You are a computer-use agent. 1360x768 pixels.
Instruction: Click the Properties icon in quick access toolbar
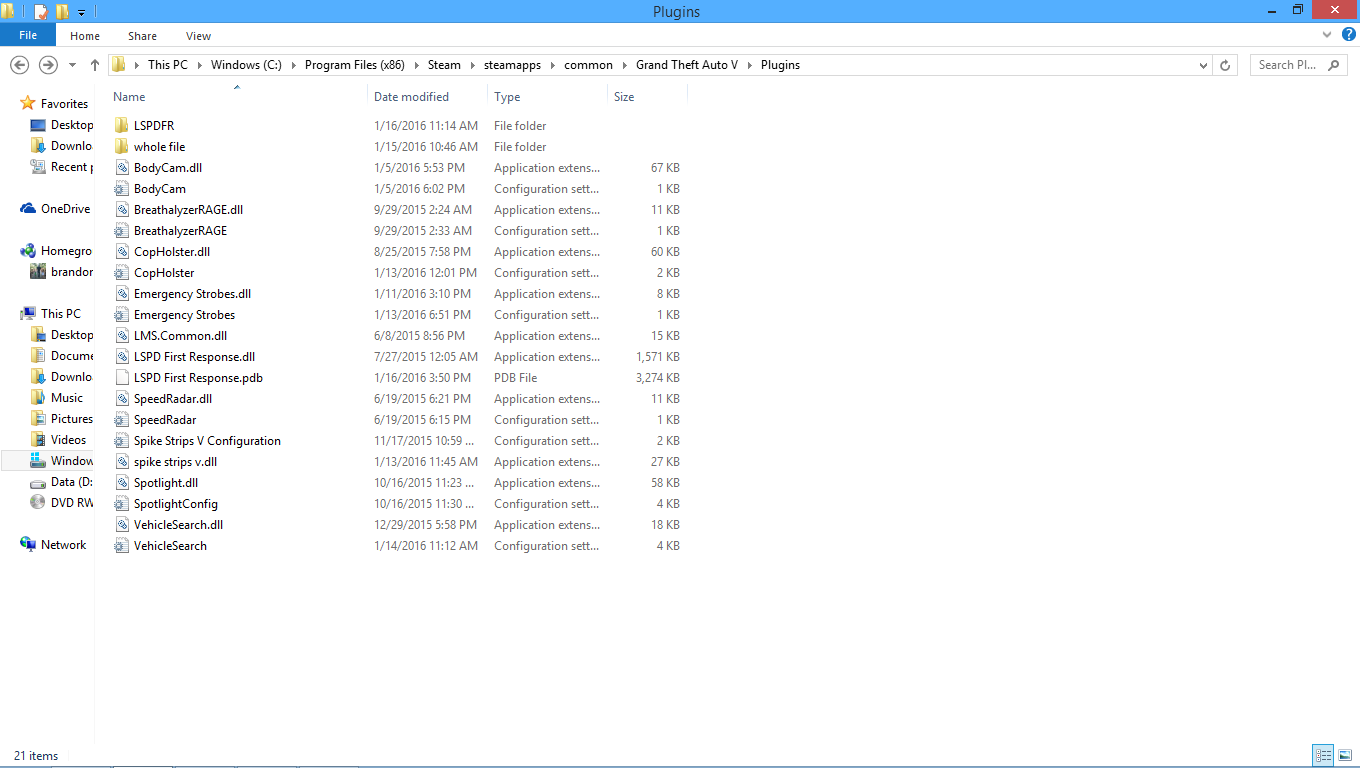(41, 12)
